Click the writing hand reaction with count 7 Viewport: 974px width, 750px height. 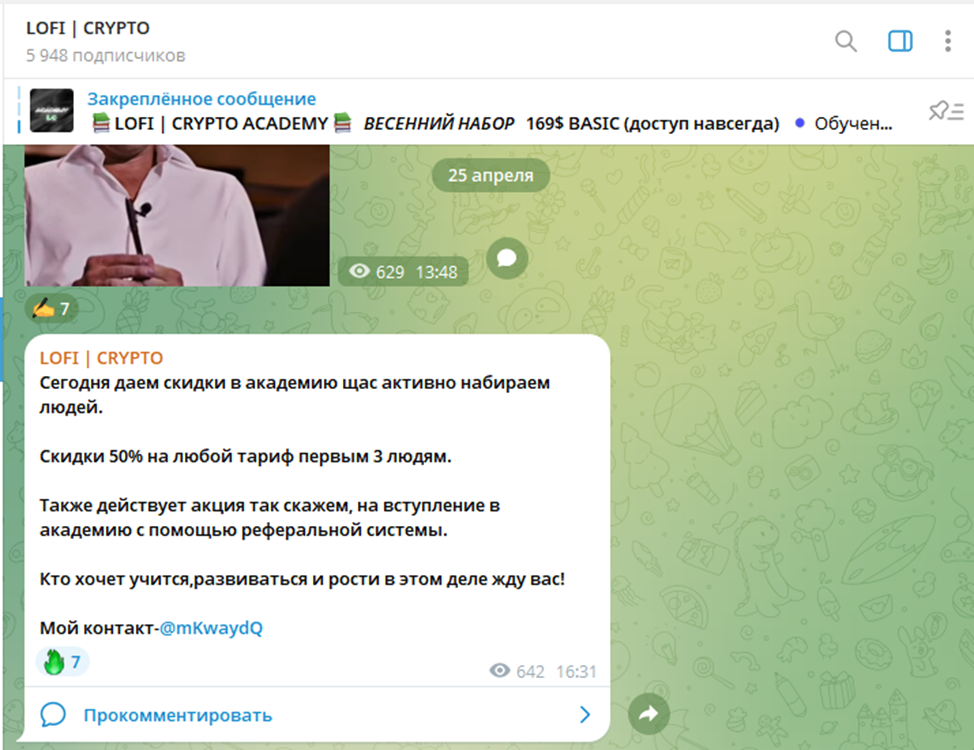(x=52, y=308)
